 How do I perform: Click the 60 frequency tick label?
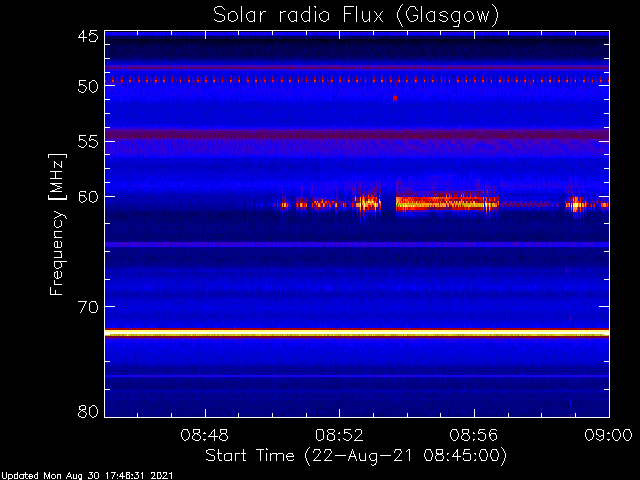pos(88,197)
